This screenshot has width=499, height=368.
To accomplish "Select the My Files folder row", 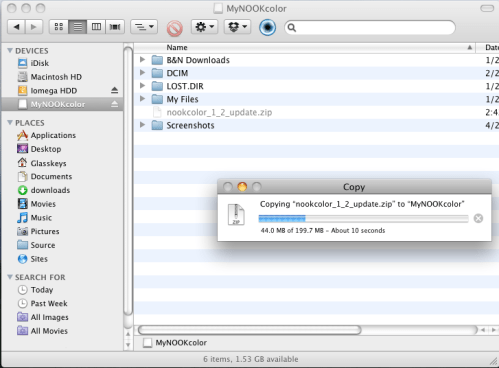I will pyautogui.click(x=316, y=99).
